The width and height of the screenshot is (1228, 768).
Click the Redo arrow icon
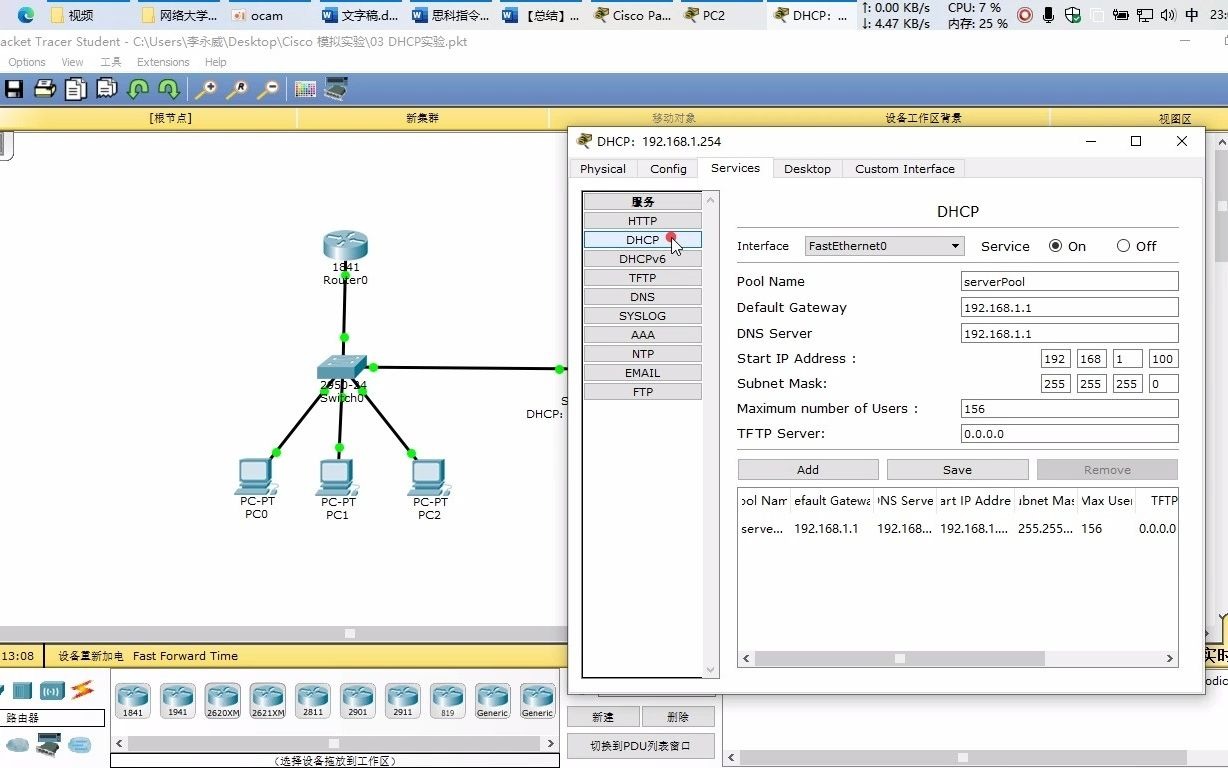166,88
